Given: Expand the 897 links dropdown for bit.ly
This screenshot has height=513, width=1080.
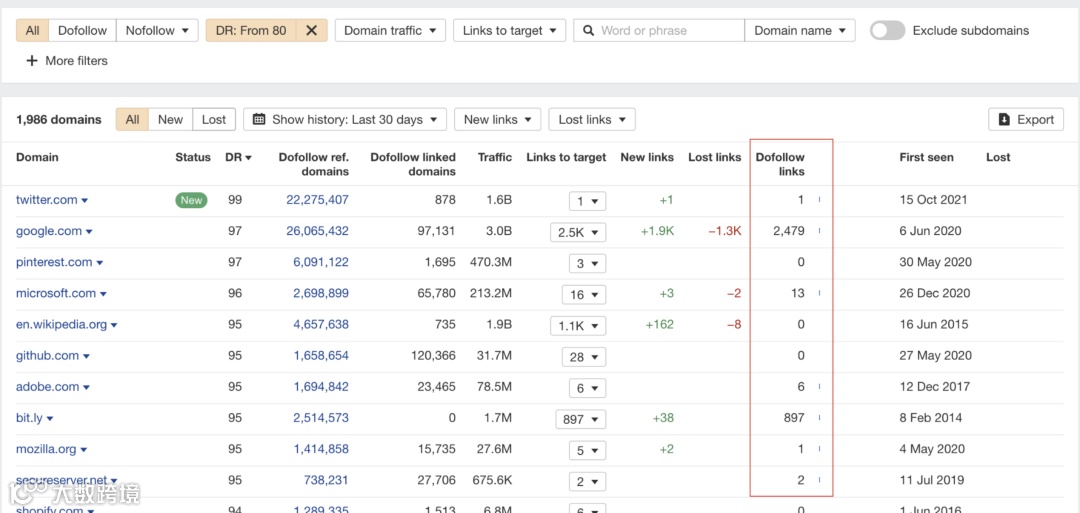Looking at the screenshot, I should [x=580, y=419].
